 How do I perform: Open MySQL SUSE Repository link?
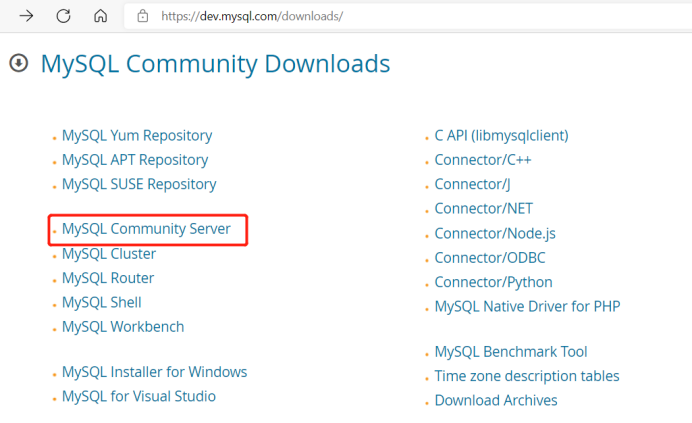pyautogui.click(x=139, y=184)
